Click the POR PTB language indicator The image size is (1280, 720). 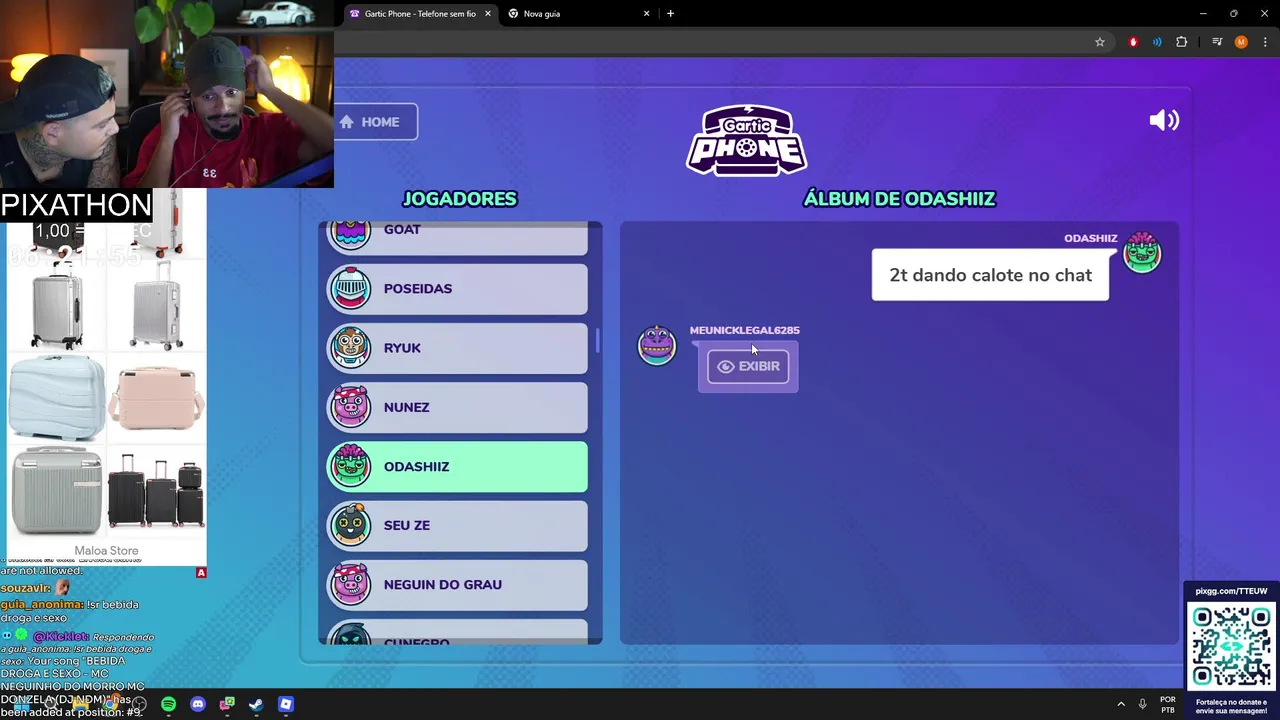coord(1167,704)
